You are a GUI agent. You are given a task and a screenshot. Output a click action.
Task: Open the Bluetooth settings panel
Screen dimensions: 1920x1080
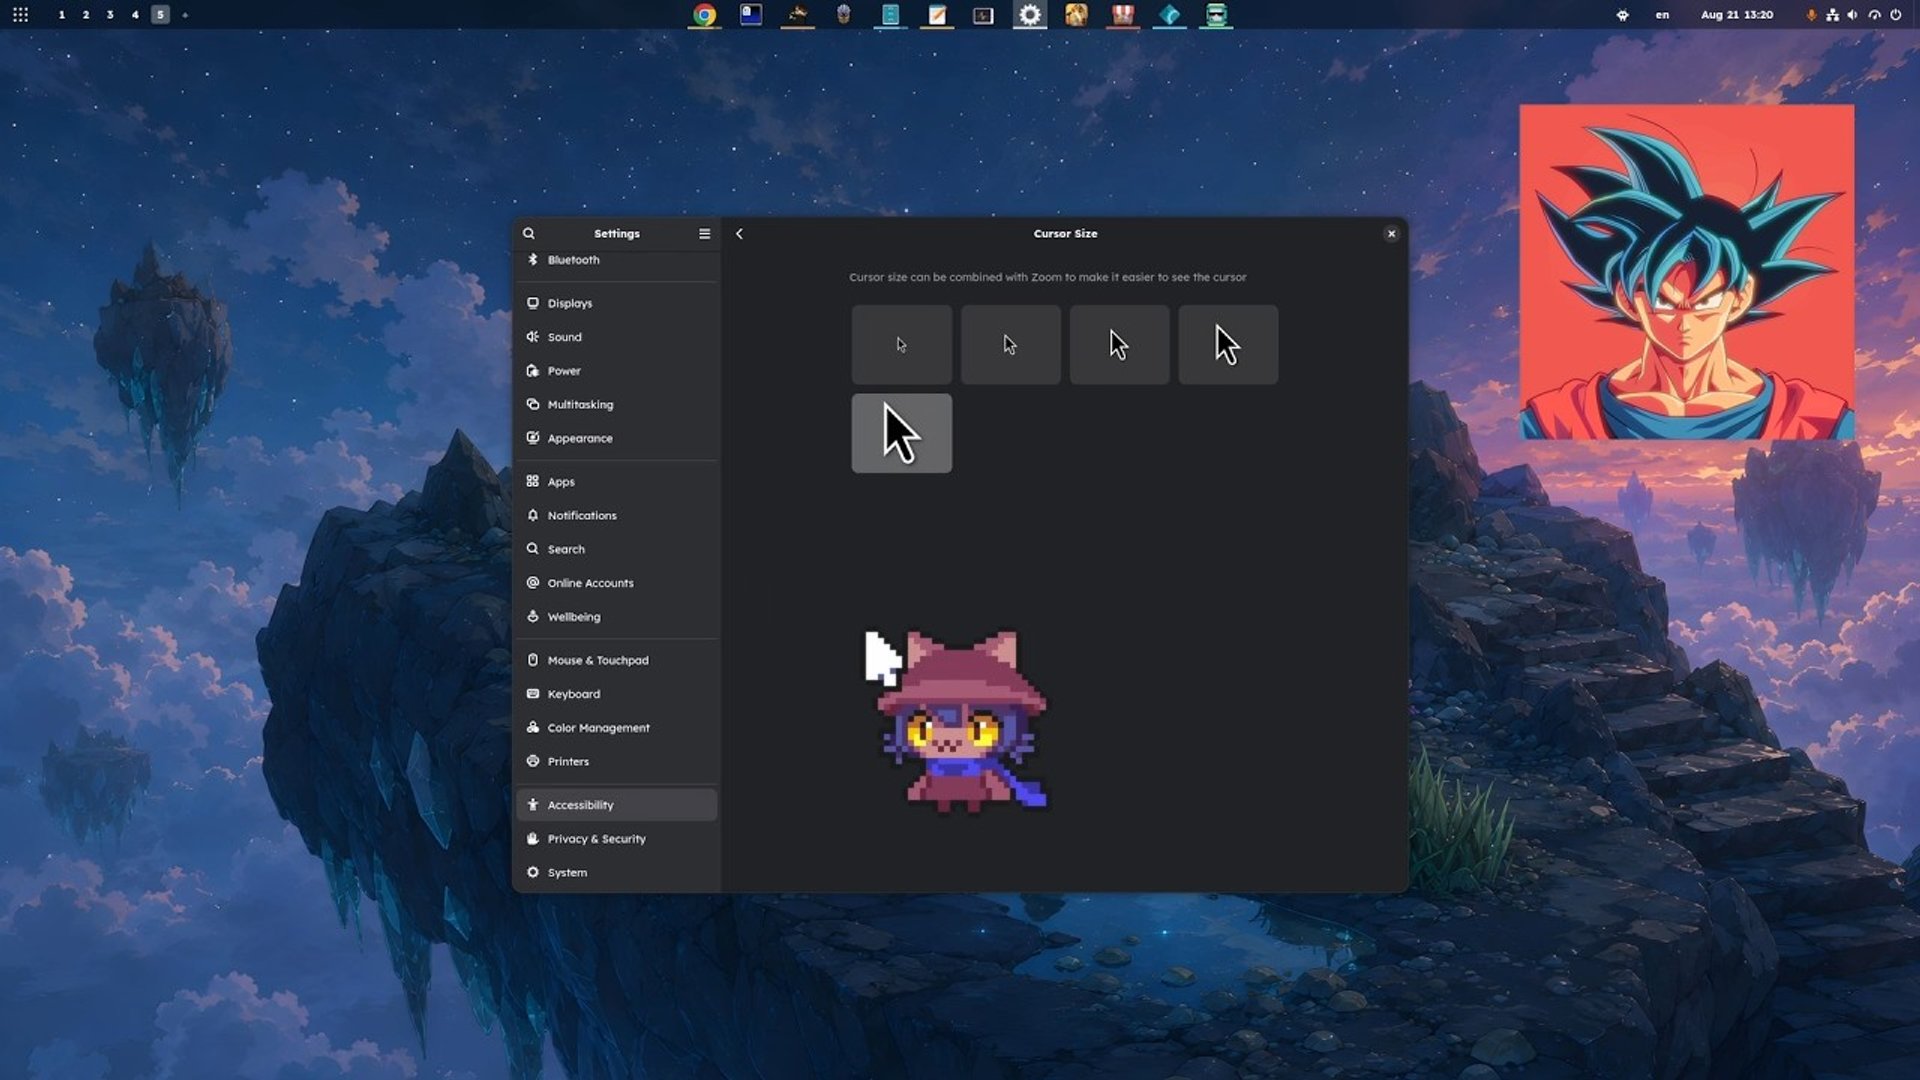click(x=617, y=260)
